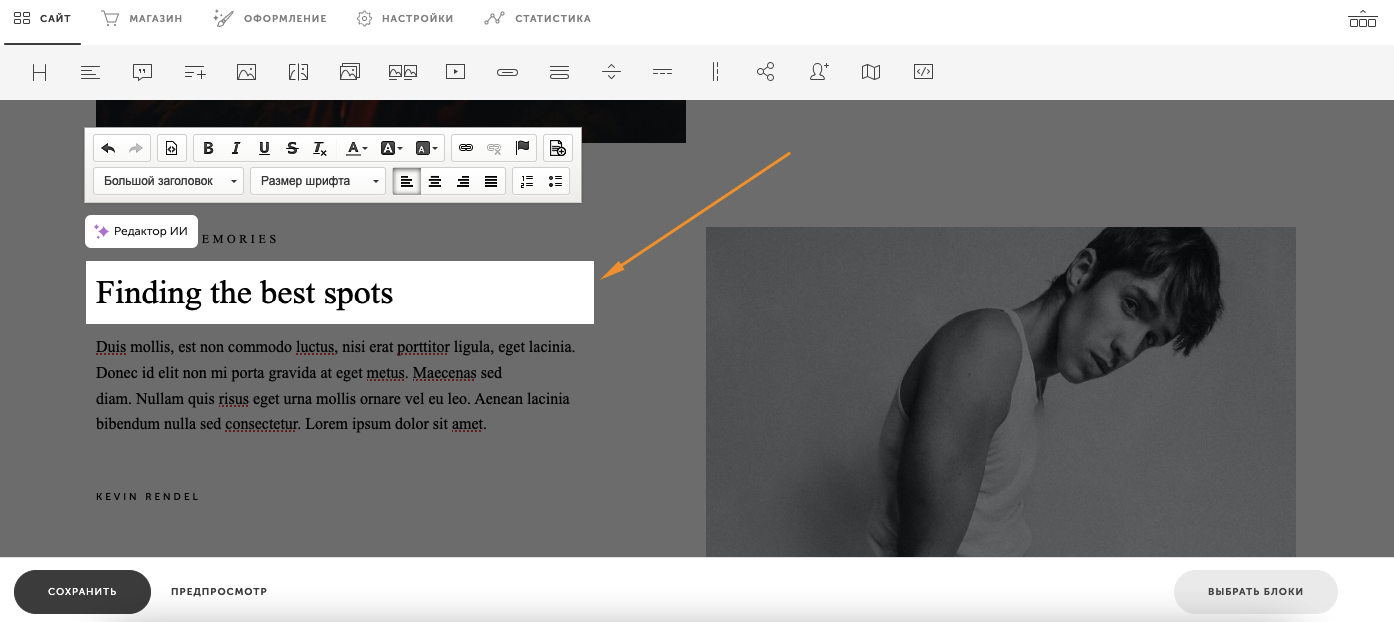
Task: Click the Выбрать блоки button
Action: point(1255,591)
